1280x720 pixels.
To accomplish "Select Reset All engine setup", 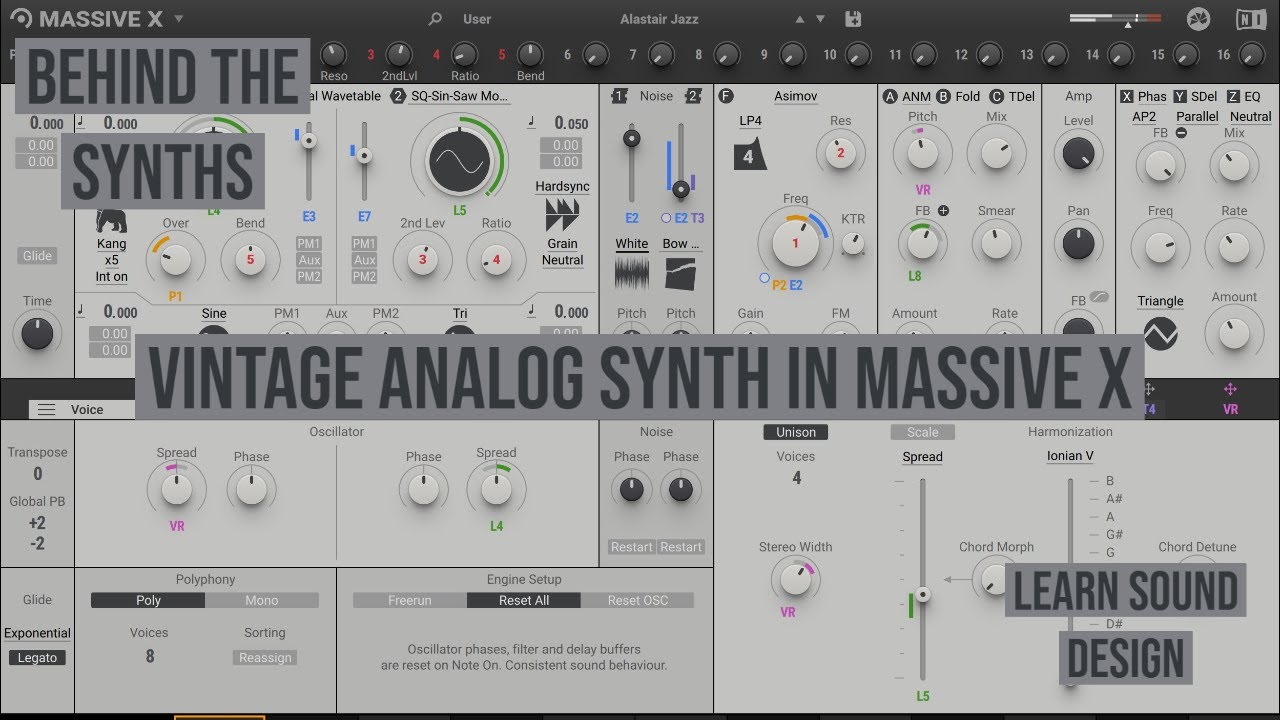I will pos(524,600).
